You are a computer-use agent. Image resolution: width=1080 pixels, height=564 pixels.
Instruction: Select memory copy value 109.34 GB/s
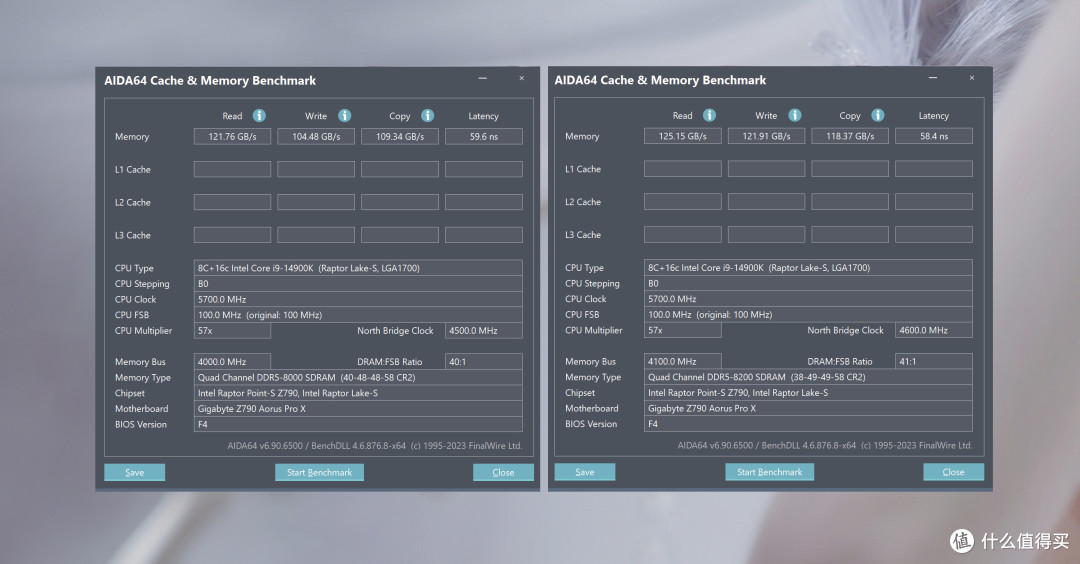pyautogui.click(x=400, y=136)
